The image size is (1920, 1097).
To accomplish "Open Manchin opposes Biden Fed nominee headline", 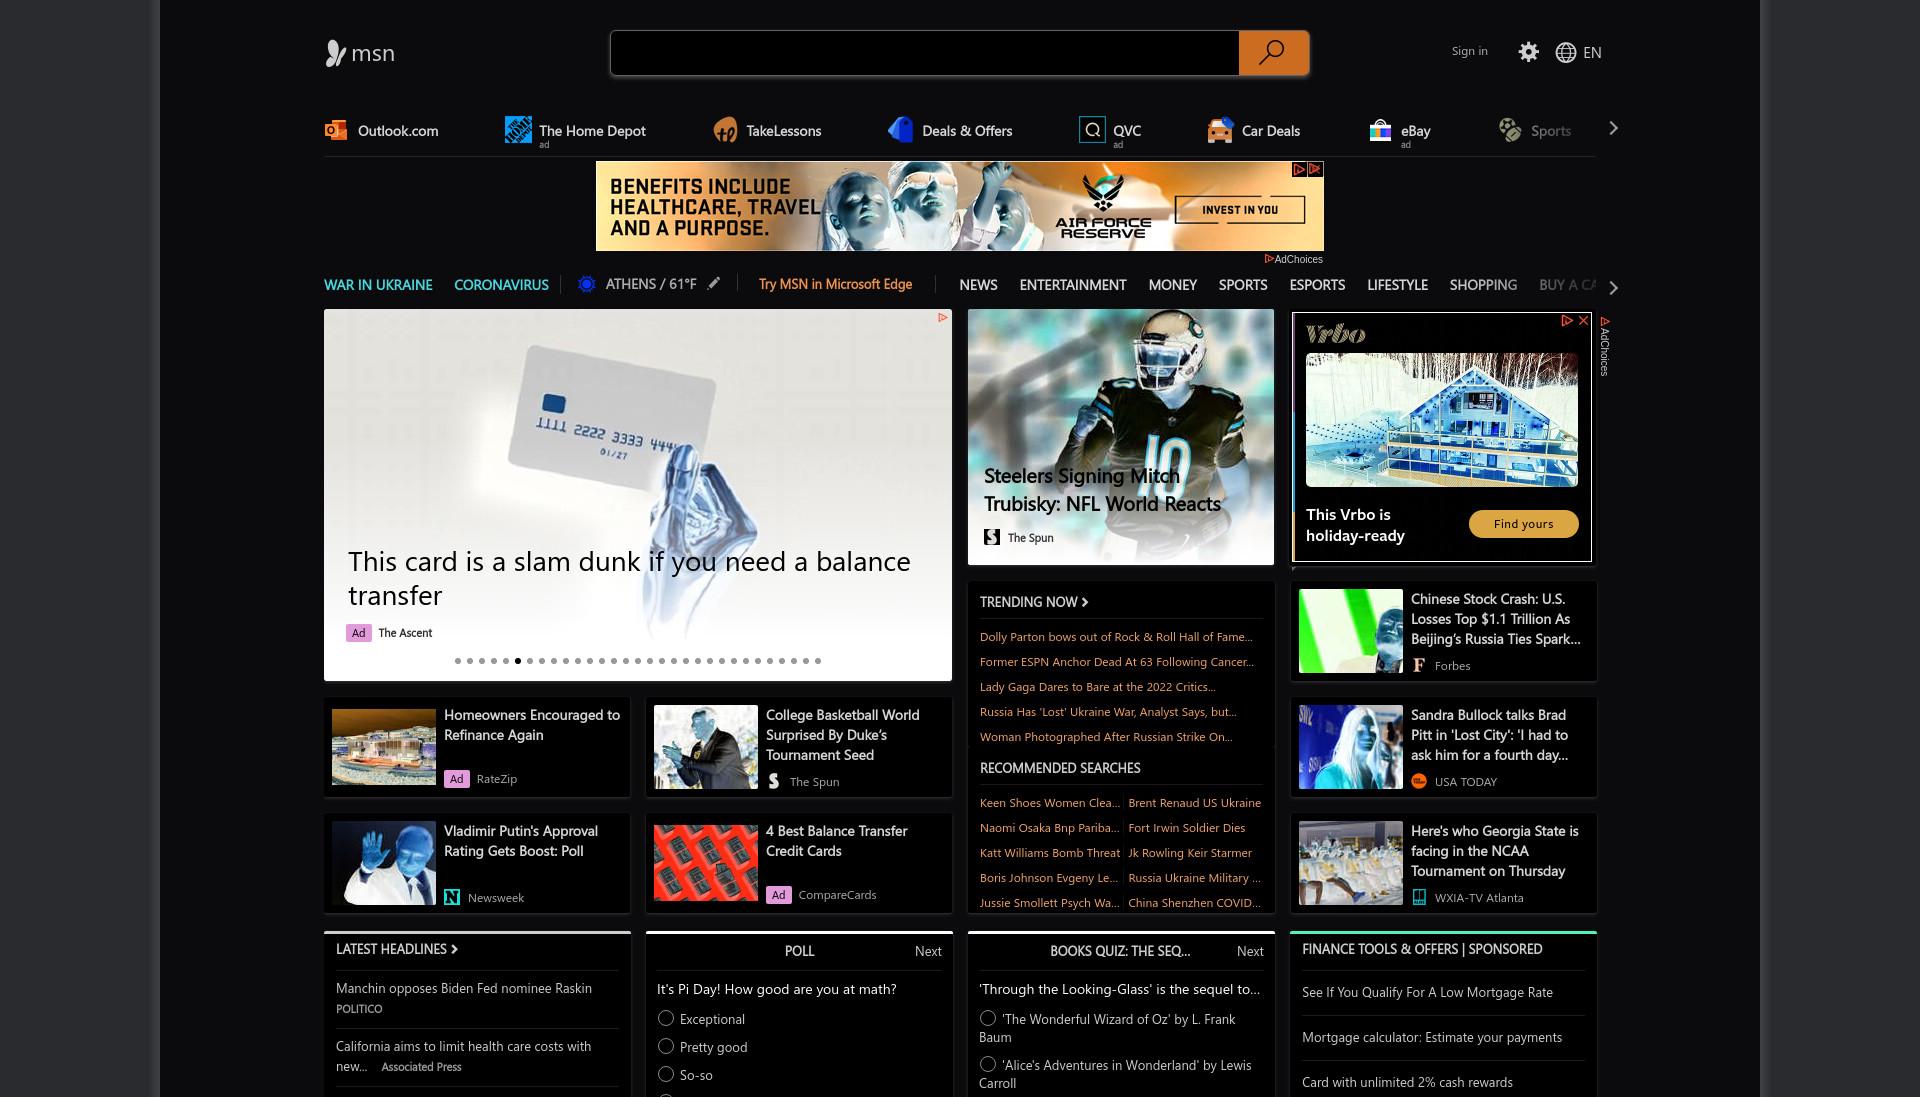I will click(x=464, y=988).
